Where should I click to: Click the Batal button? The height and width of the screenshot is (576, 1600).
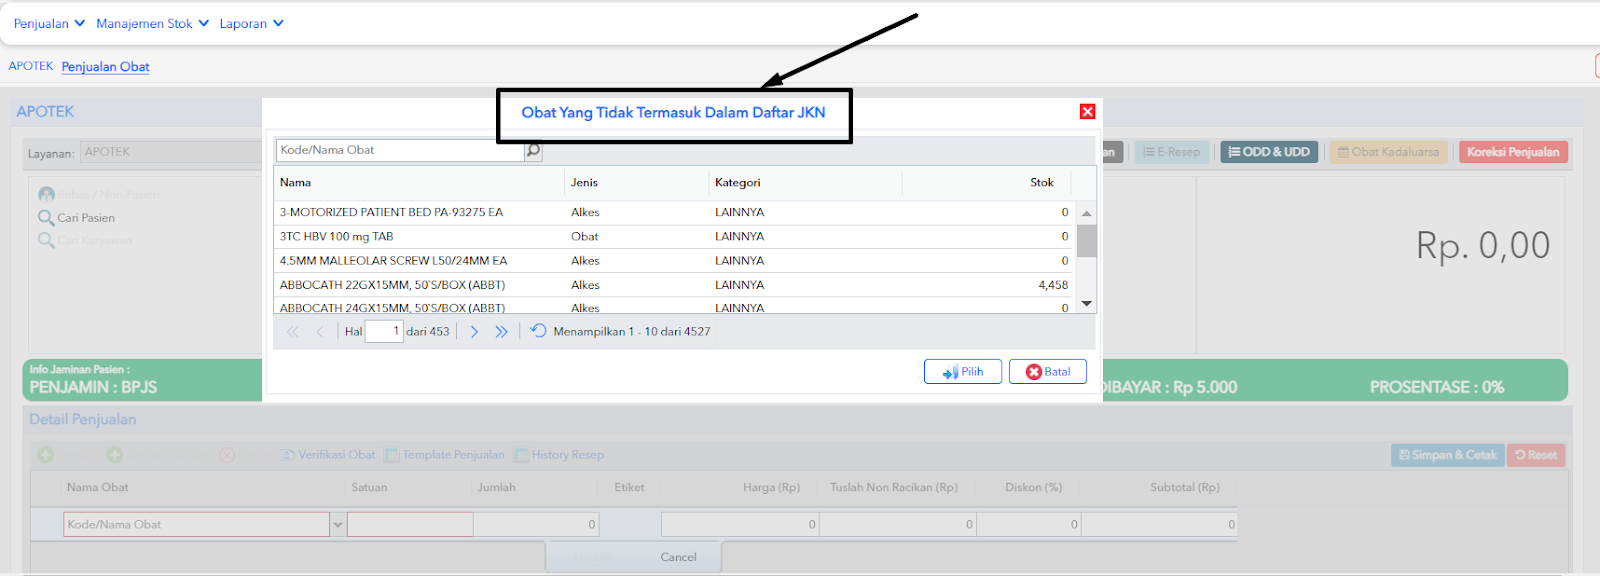coord(1048,372)
